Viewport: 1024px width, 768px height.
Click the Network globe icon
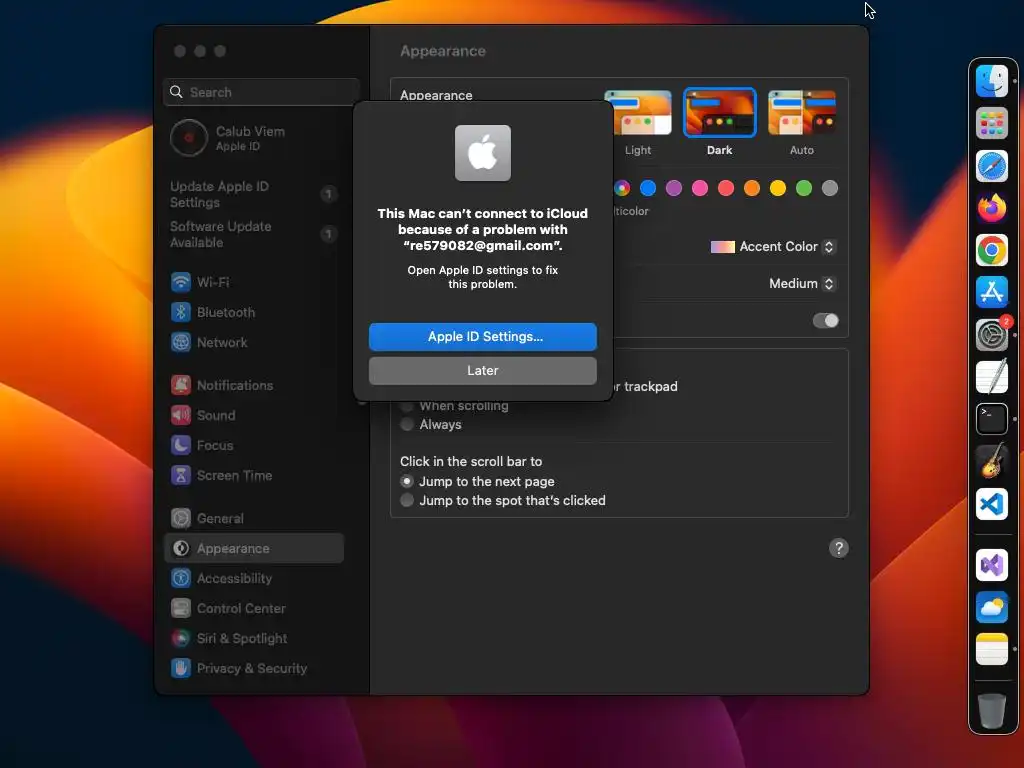click(181, 342)
